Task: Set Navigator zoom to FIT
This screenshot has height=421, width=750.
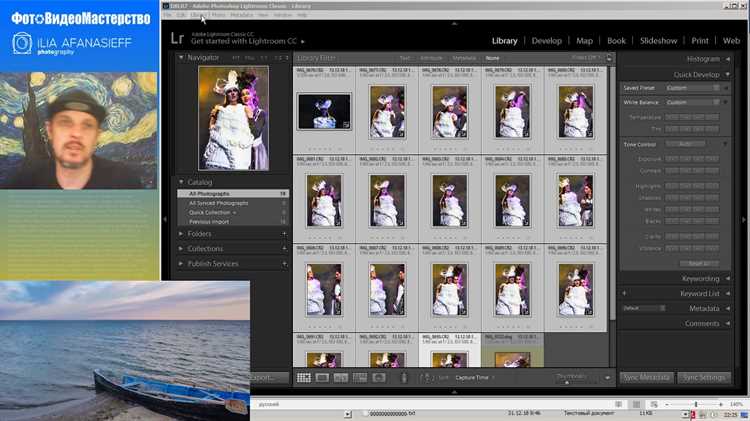Action: (x=235, y=58)
